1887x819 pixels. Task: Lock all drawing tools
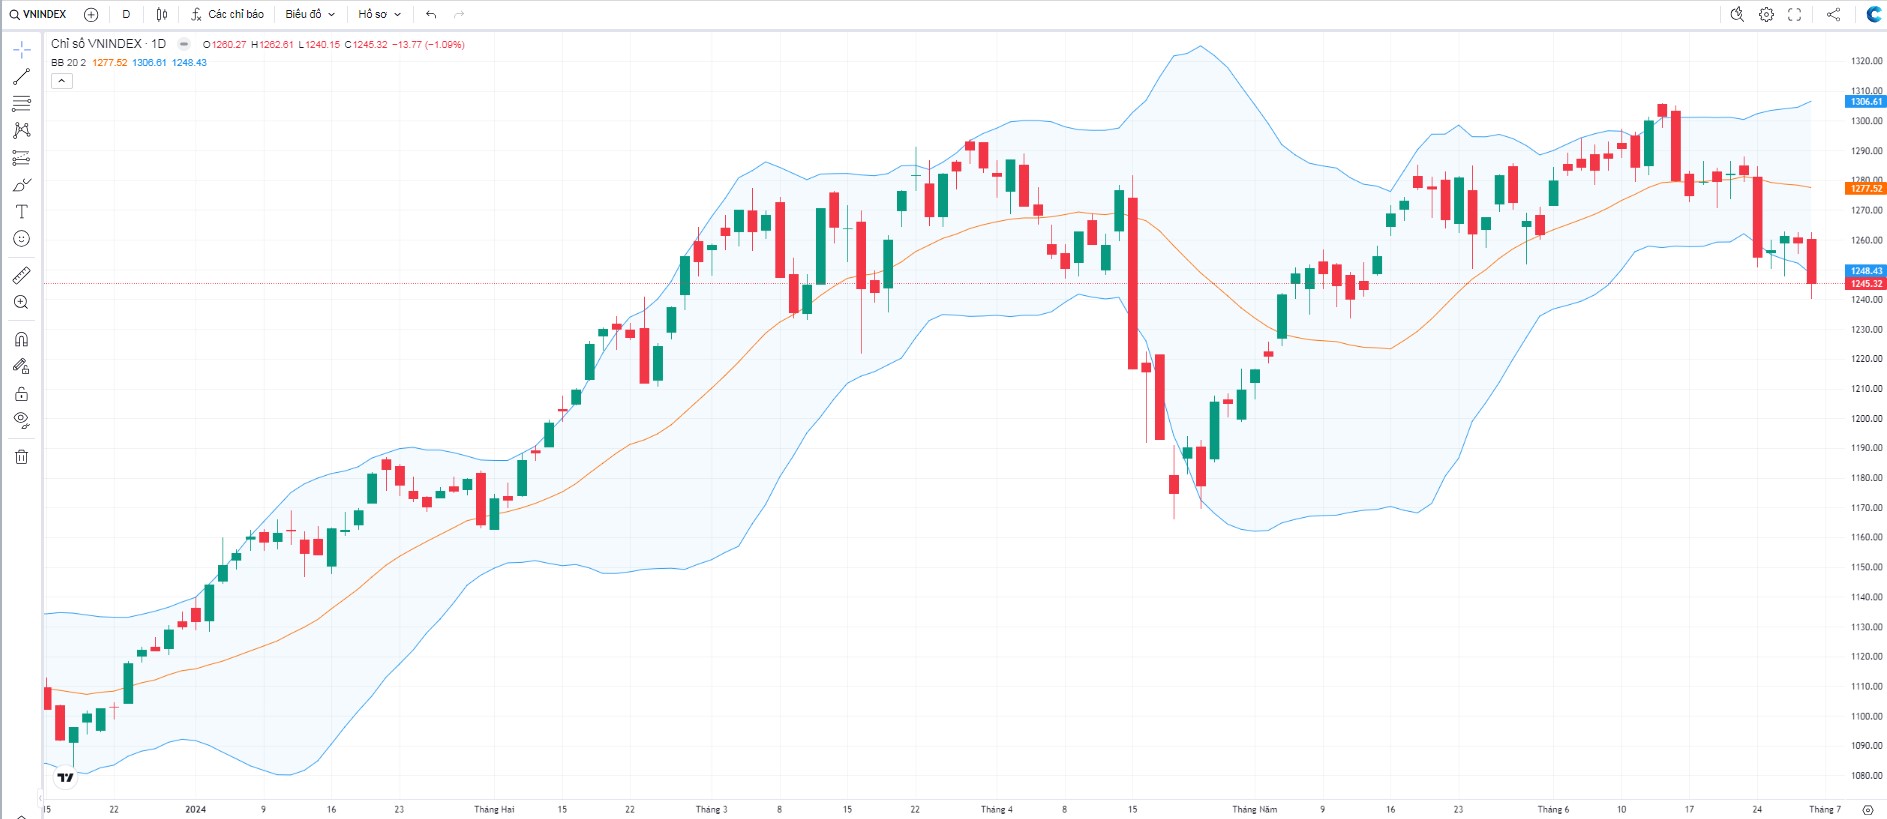21,393
